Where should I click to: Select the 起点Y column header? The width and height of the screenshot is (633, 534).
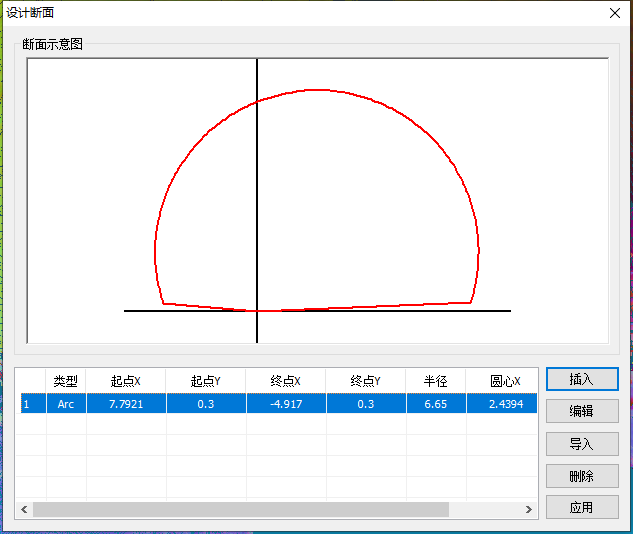click(x=206, y=381)
